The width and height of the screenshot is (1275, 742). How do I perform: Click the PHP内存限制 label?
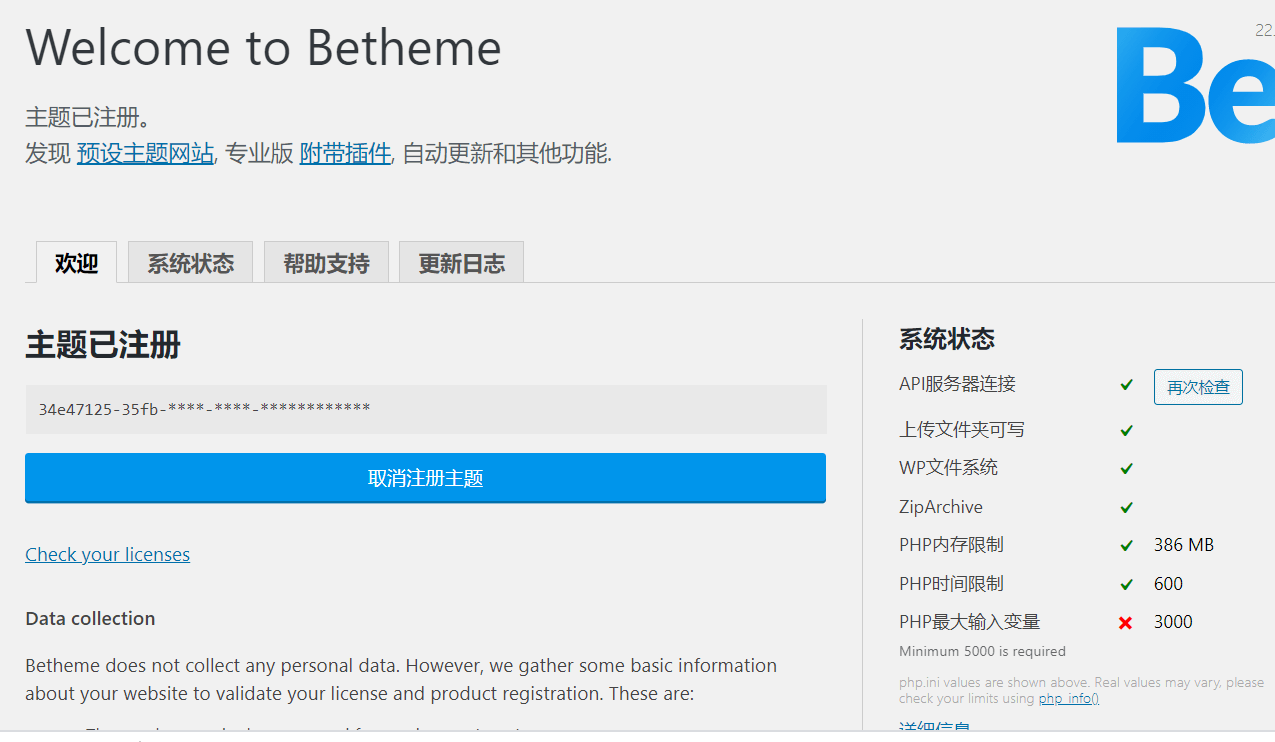click(951, 545)
